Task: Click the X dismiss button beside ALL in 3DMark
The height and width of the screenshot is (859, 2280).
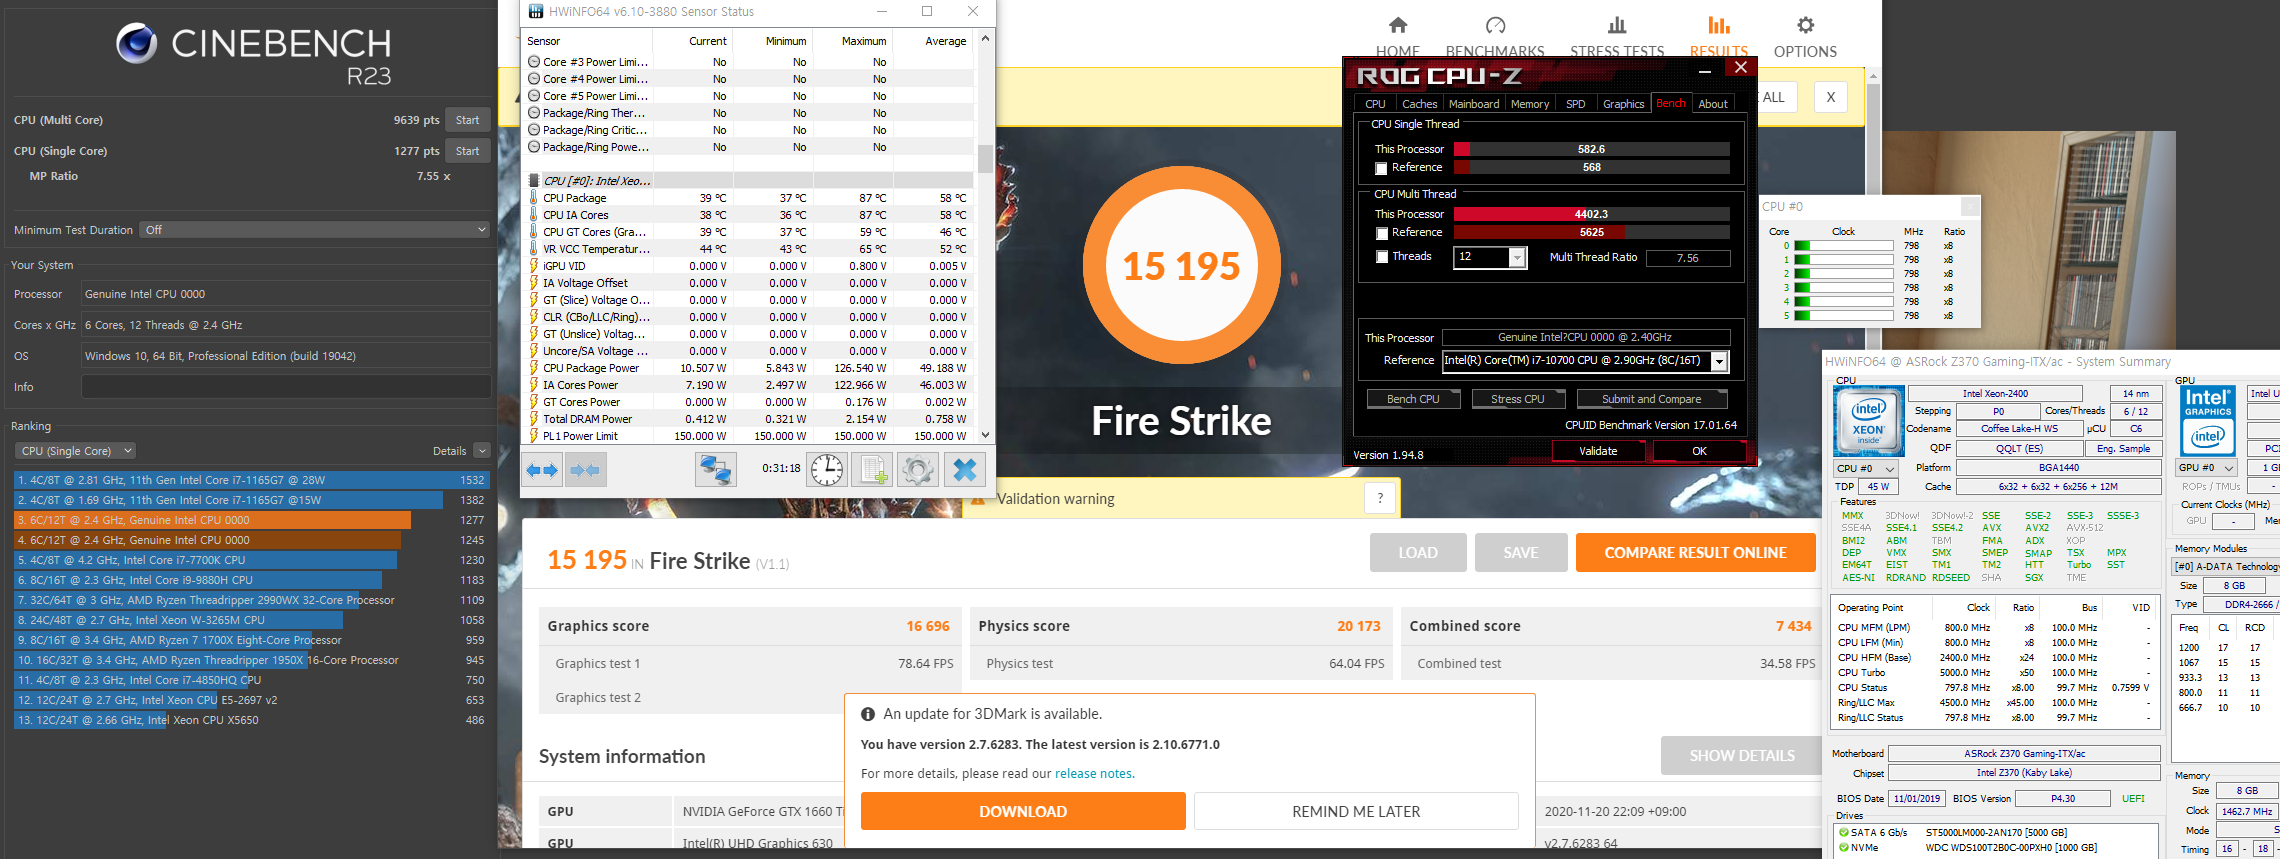Action: [x=1830, y=97]
